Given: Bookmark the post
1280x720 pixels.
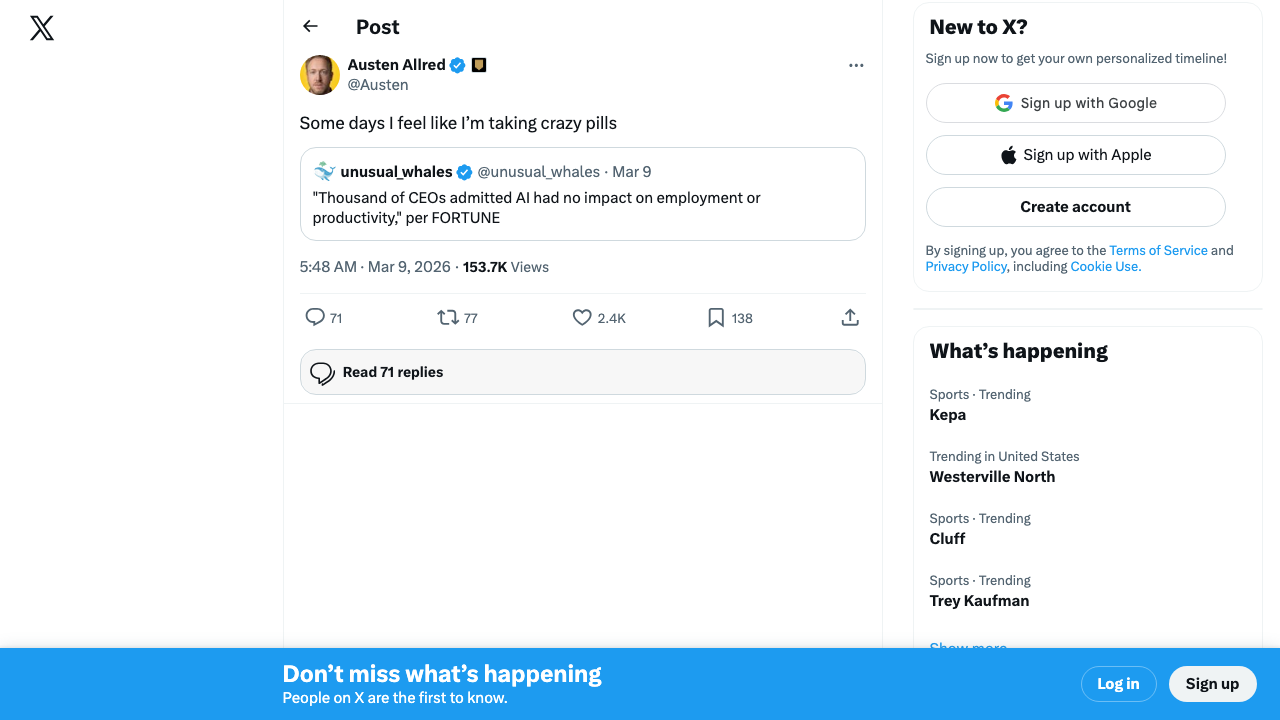Looking at the screenshot, I should [x=716, y=318].
